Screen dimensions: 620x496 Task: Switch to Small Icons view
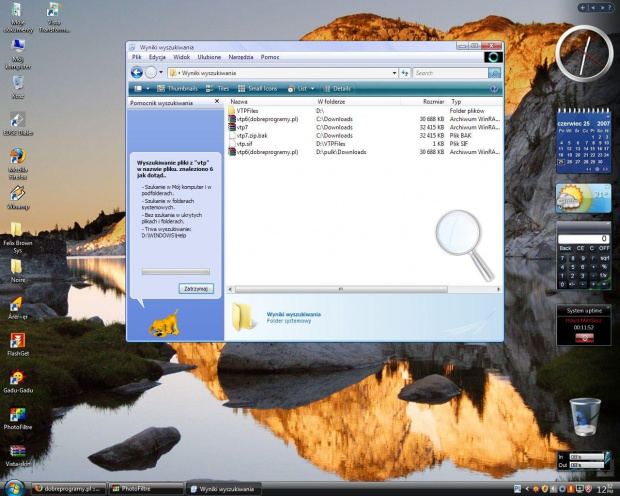click(257, 89)
